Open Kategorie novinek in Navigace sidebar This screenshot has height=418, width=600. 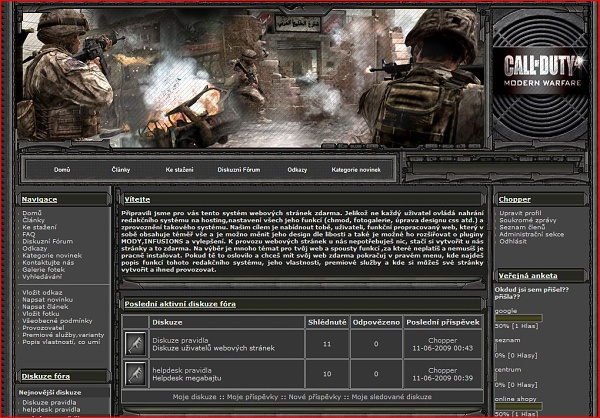pos(52,255)
